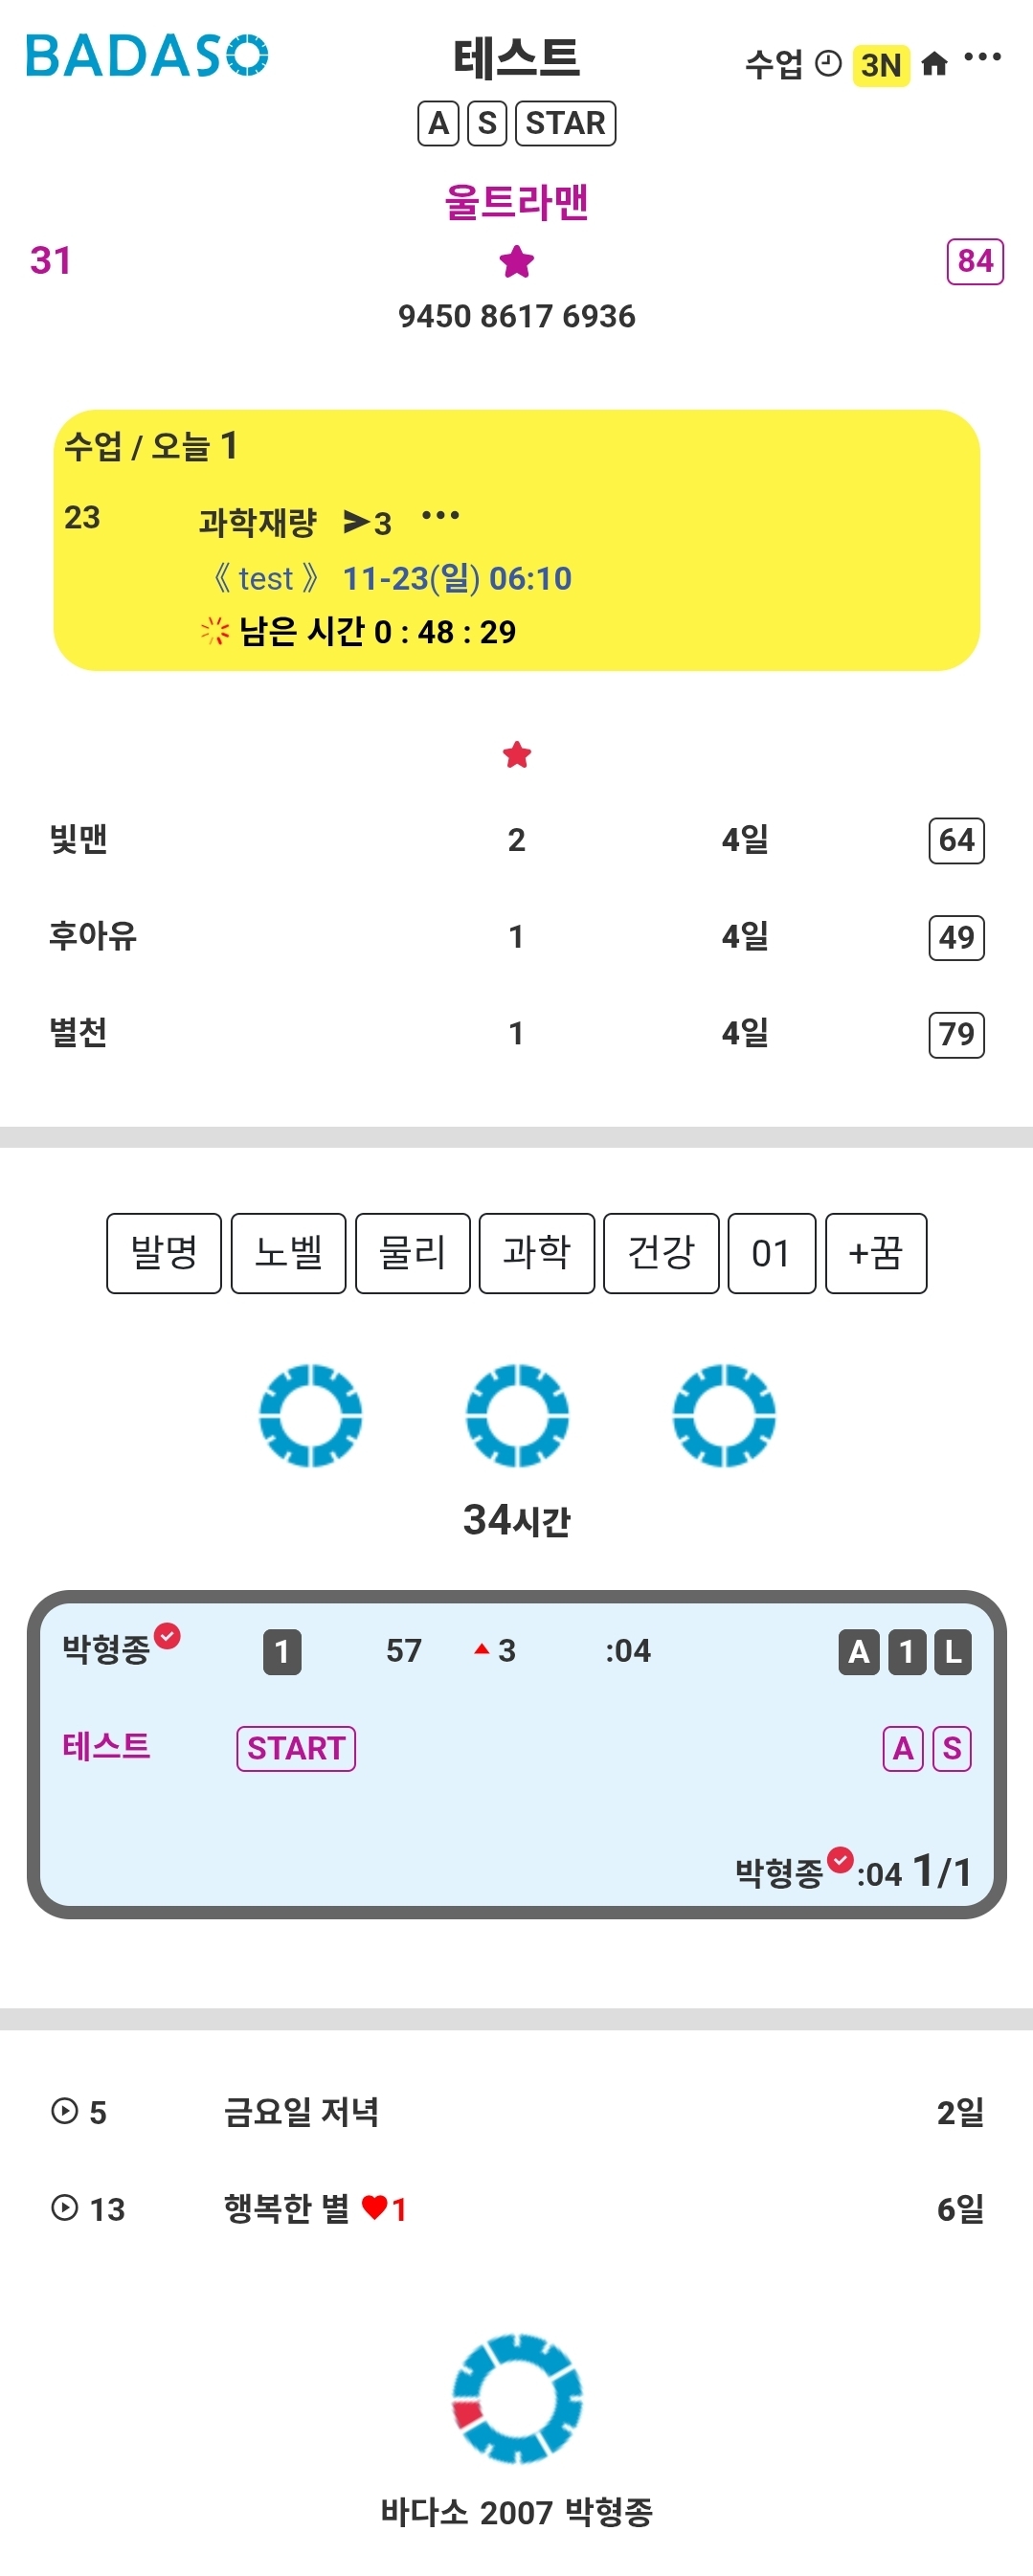
Task: Open the three-dot menu in header
Action: pos(982,58)
